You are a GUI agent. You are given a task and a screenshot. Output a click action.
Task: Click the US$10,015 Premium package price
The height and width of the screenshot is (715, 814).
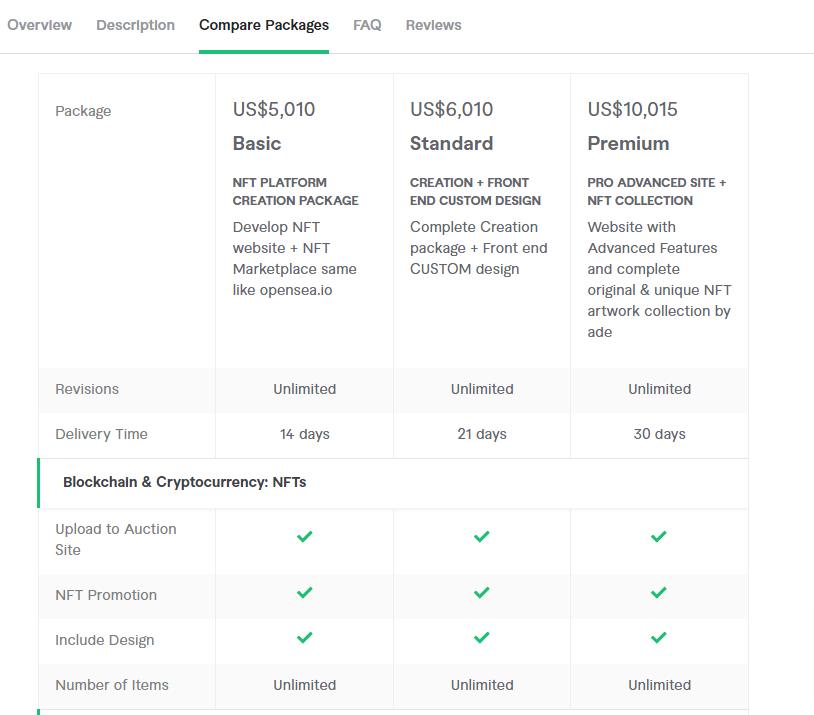coord(632,110)
